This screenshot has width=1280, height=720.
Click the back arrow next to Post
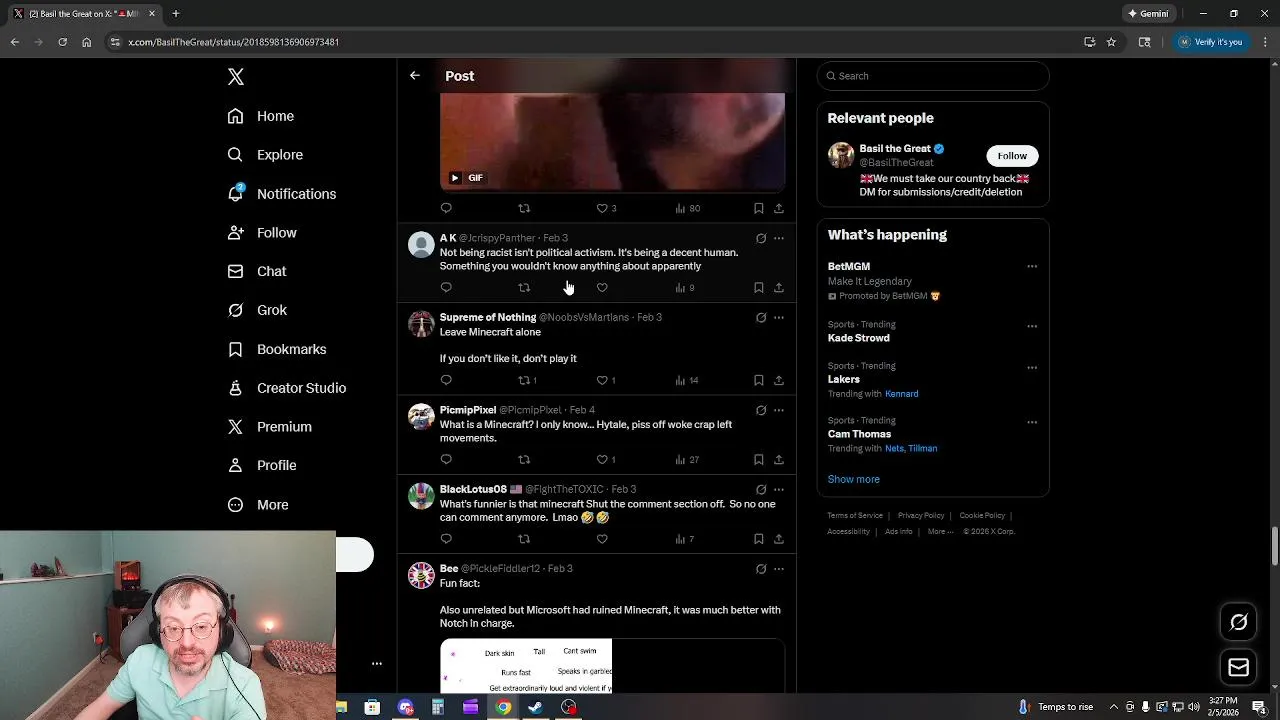point(415,76)
